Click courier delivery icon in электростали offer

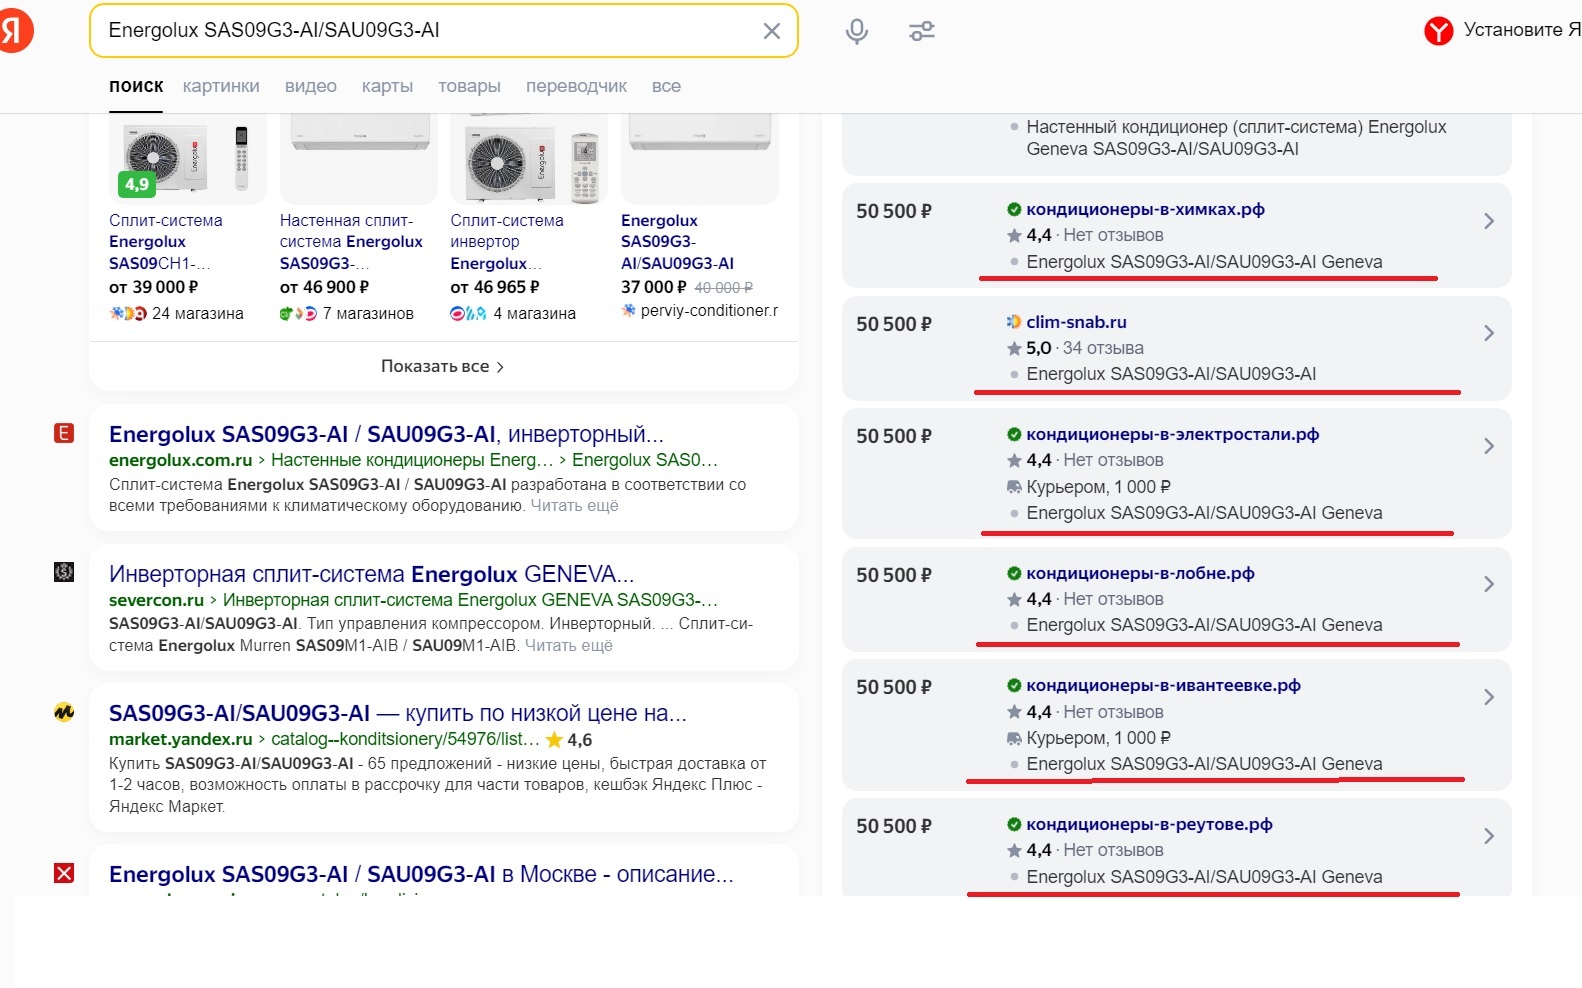(1014, 487)
